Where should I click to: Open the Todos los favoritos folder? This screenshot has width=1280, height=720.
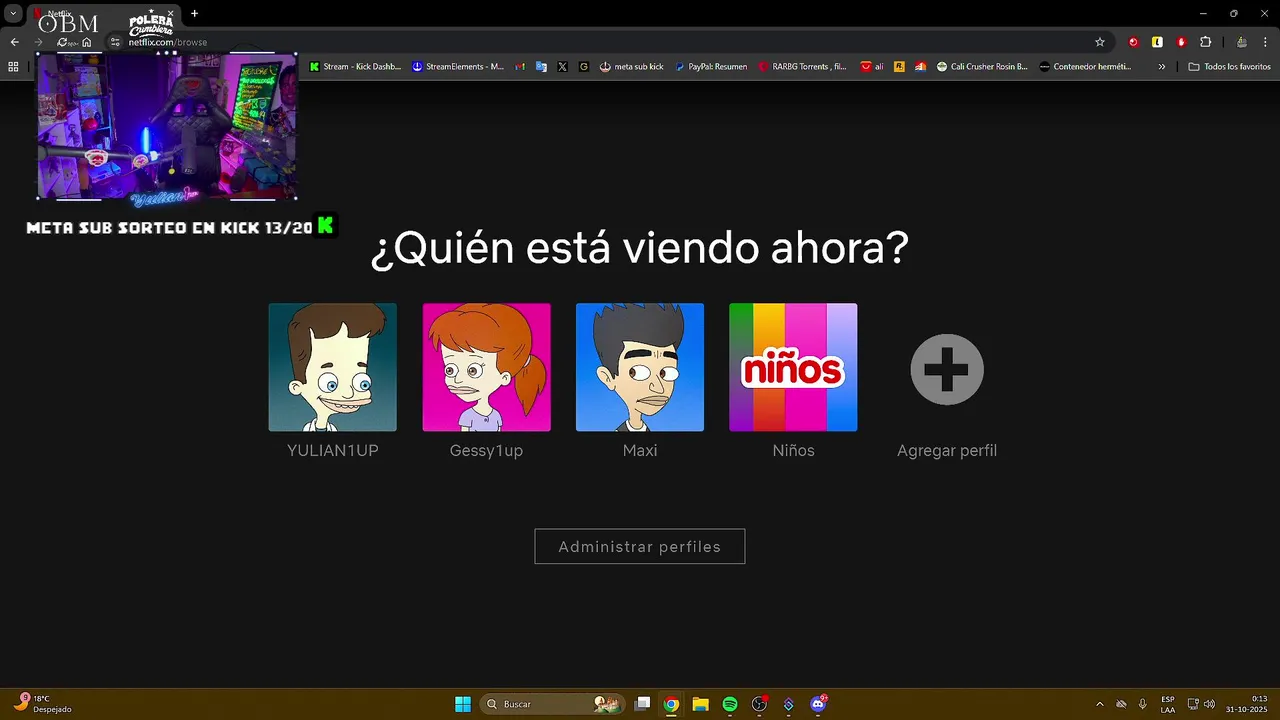coord(1230,66)
